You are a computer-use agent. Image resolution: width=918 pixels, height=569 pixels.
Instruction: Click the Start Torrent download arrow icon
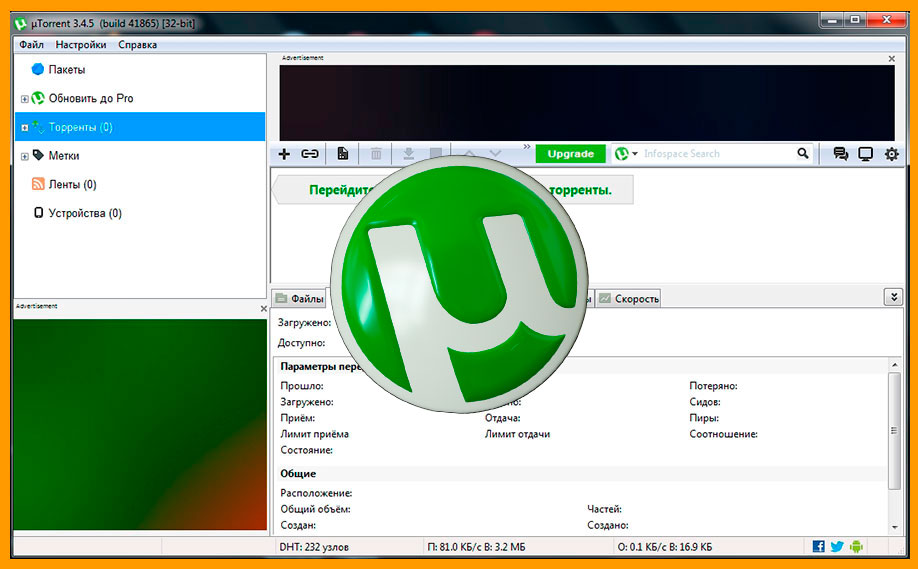click(x=409, y=154)
